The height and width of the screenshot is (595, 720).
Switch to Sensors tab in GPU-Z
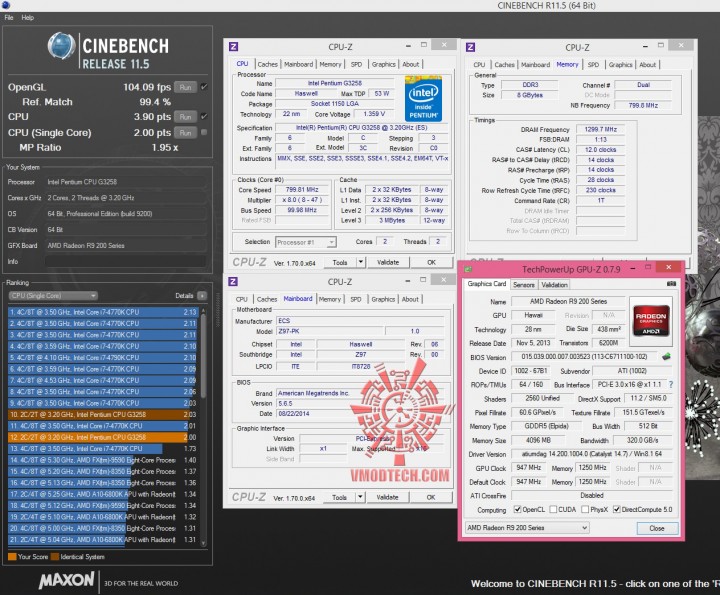(x=523, y=285)
